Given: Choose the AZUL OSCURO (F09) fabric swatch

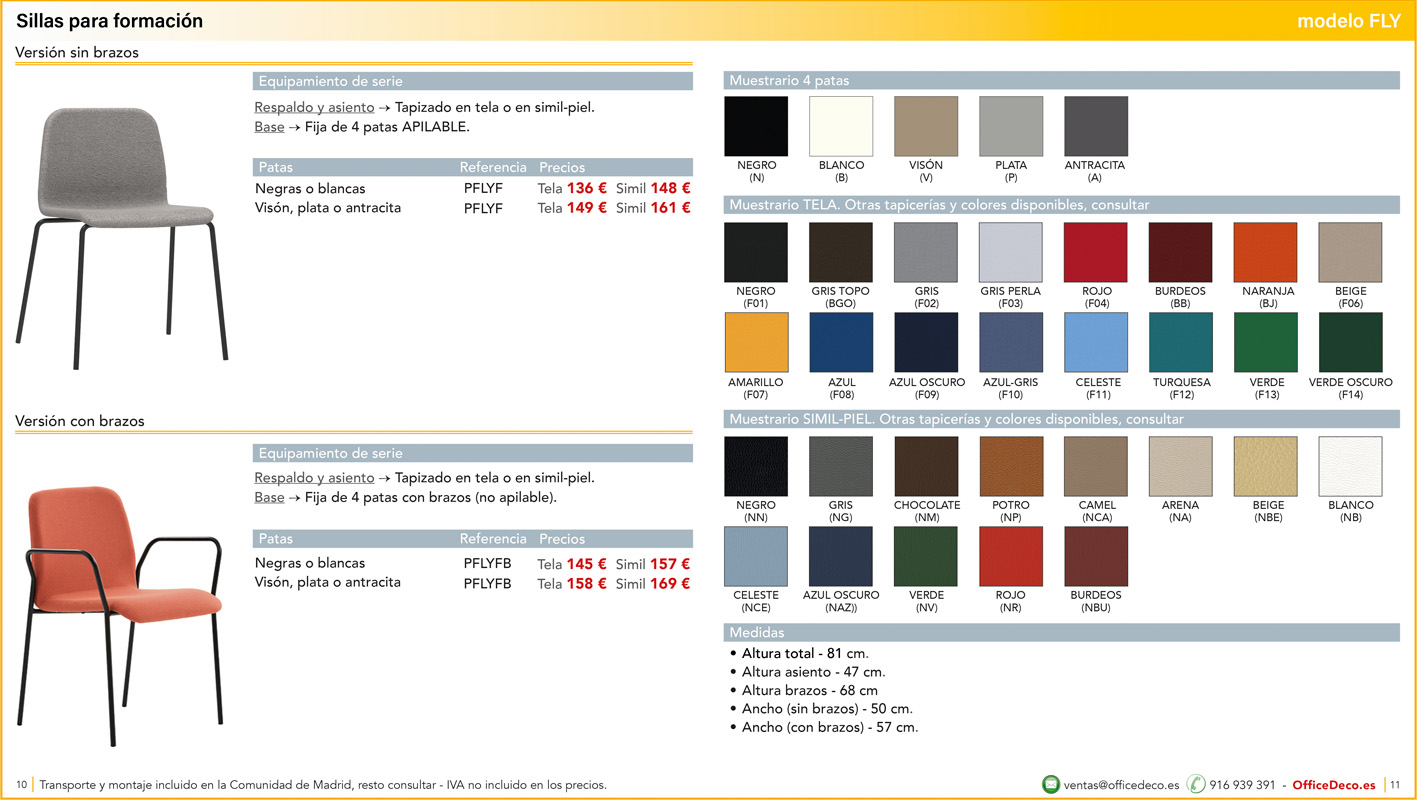Looking at the screenshot, I should point(926,343).
